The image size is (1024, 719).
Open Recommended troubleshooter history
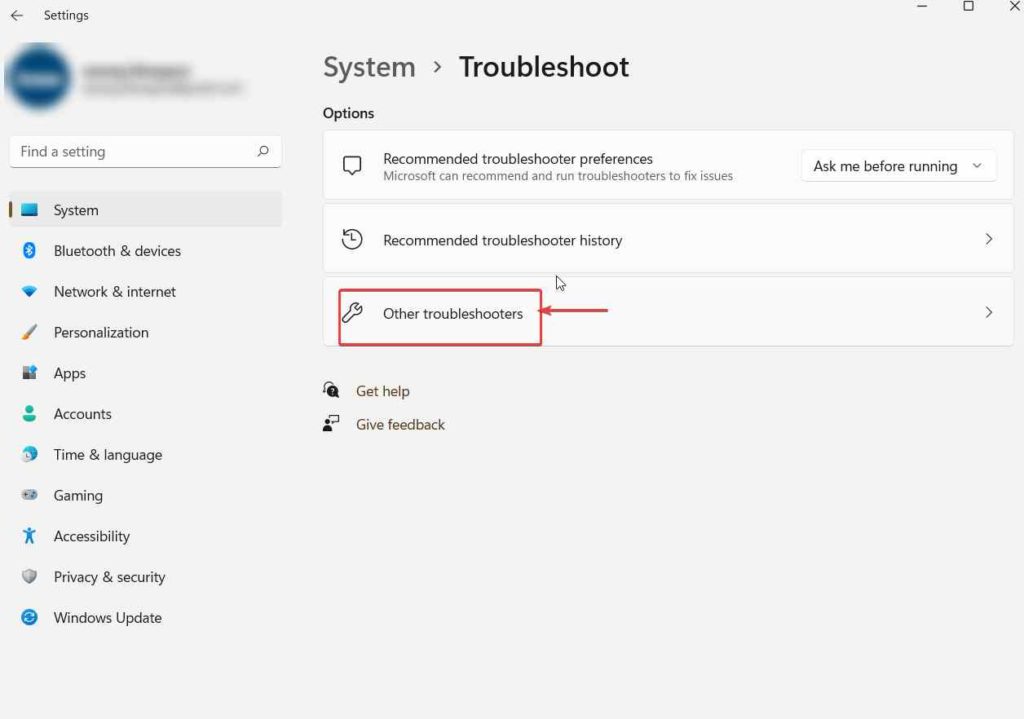click(x=668, y=239)
